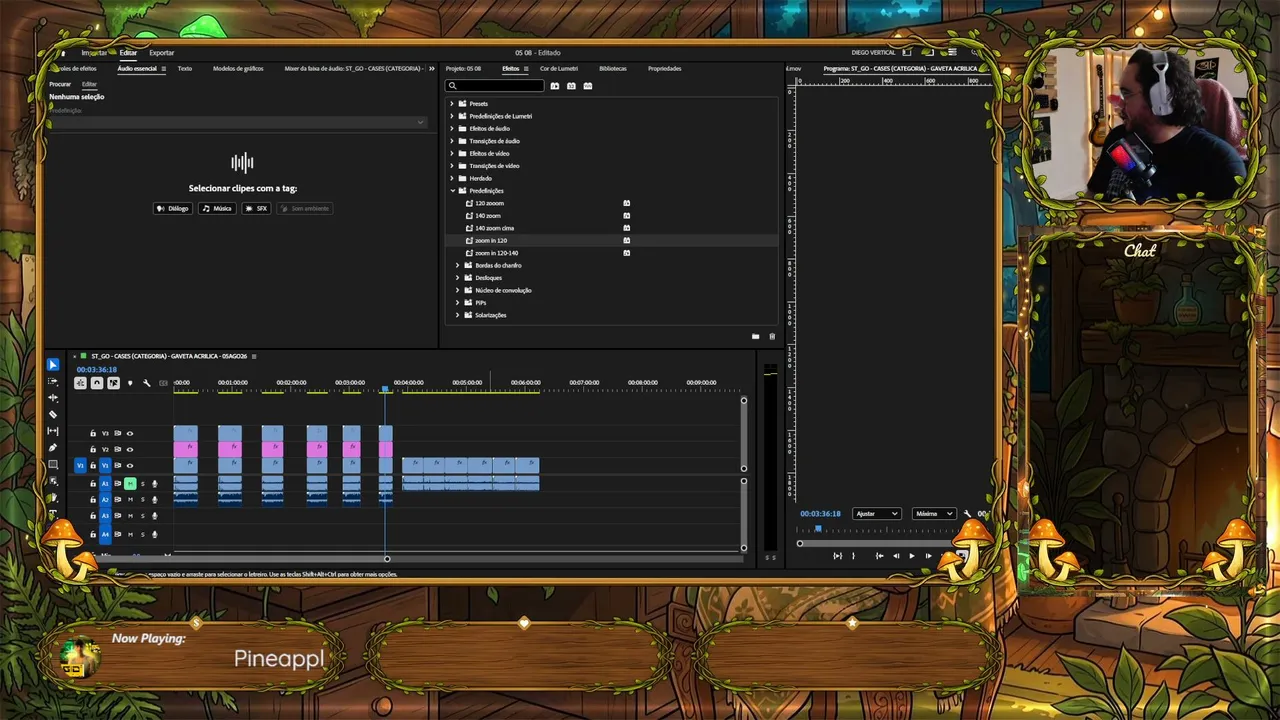Image resolution: width=1280 pixels, height=720 pixels.
Task: Expand Bordas do chanfro folder
Action: click(x=457, y=265)
